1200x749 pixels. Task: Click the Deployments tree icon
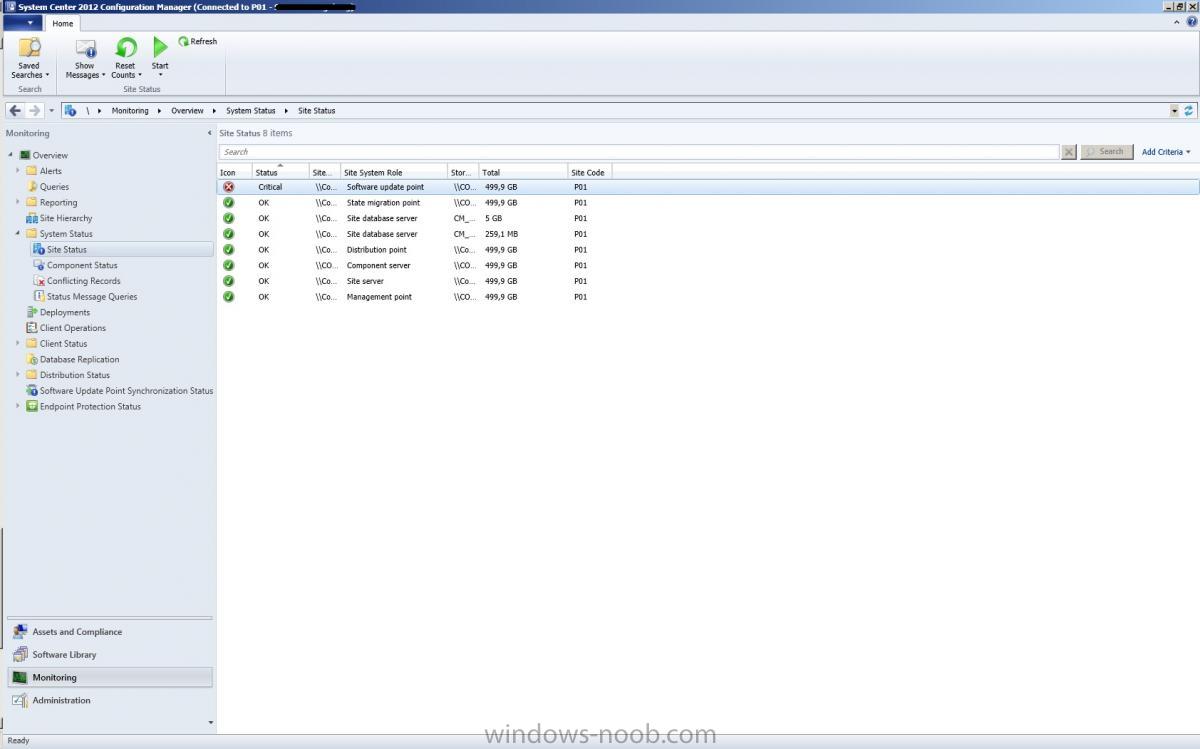(32, 312)
